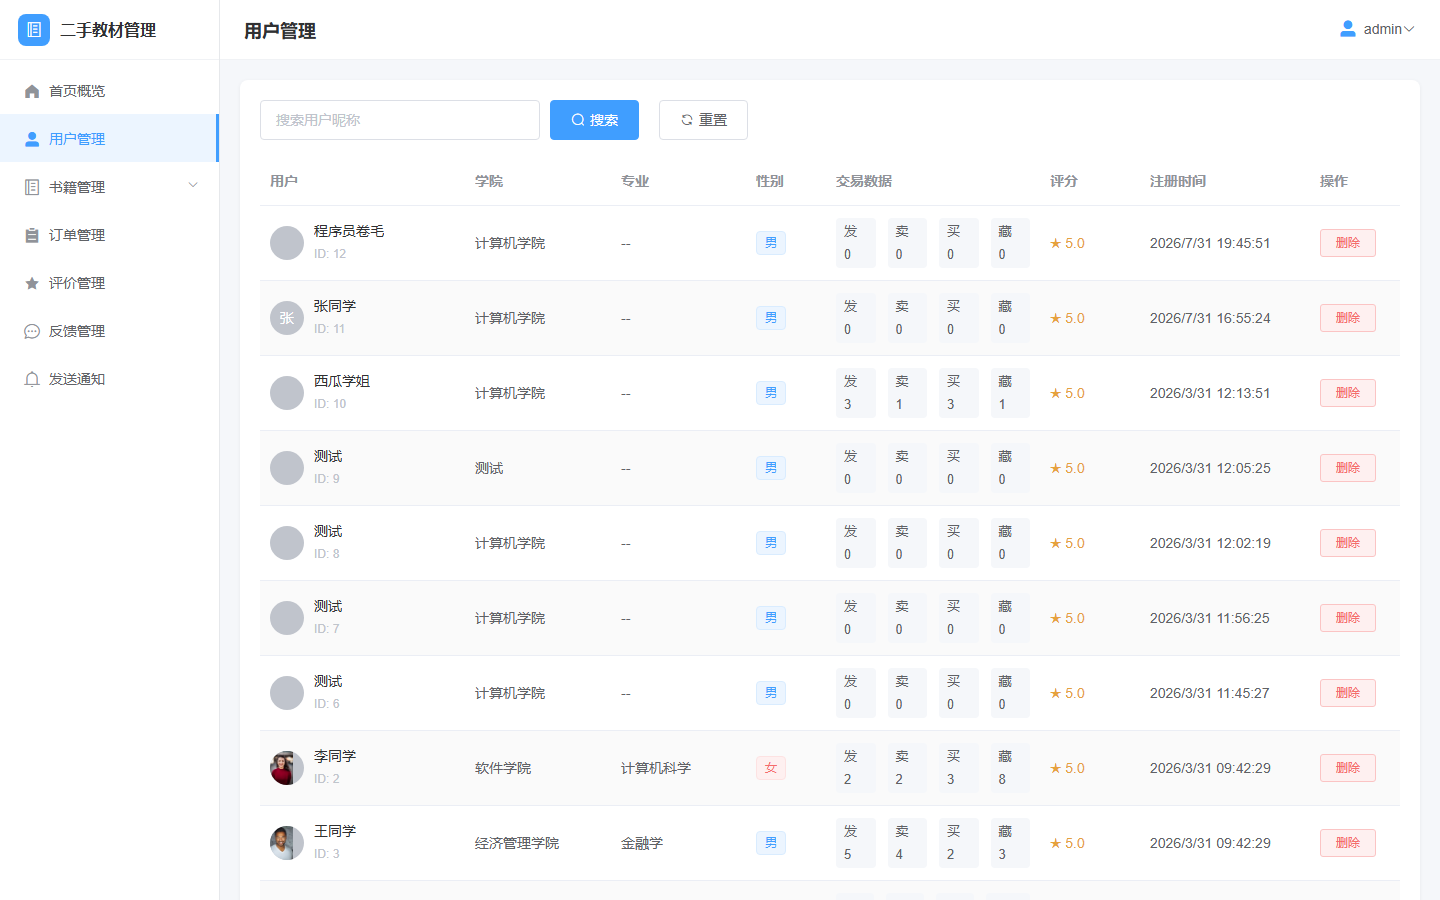Image resolution: width=1440 pixels, height=900 pixels.
Task: Delete the 测试 user with ID 9
Action: point(1347,468)
